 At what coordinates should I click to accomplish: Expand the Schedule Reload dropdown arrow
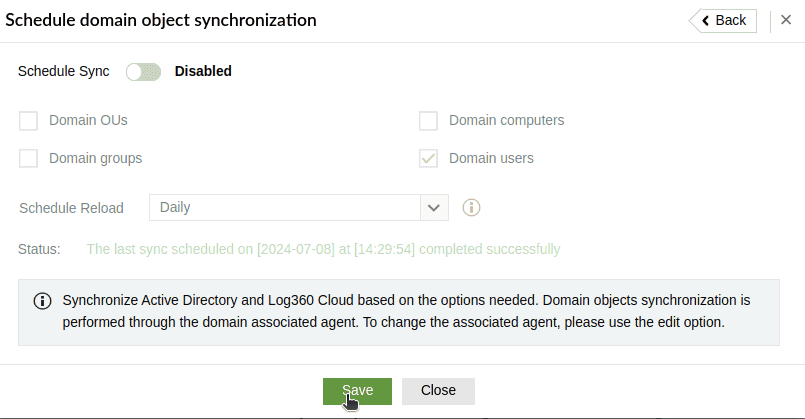point(434,207)
